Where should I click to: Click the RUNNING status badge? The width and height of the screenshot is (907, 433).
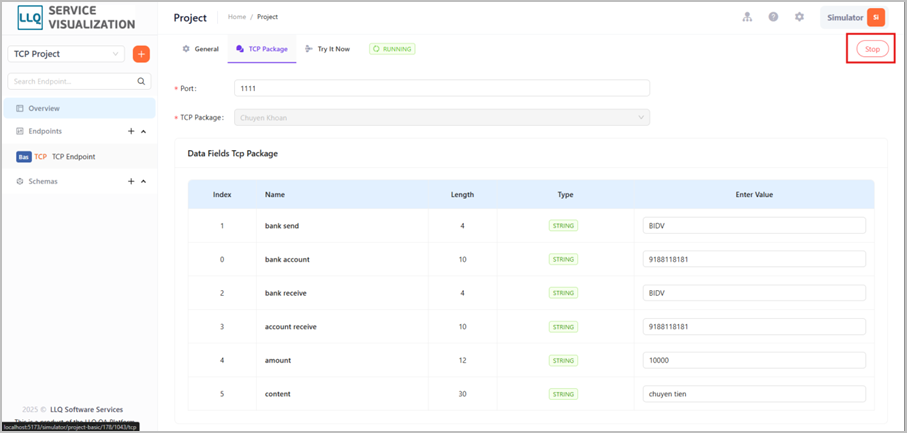392,49
